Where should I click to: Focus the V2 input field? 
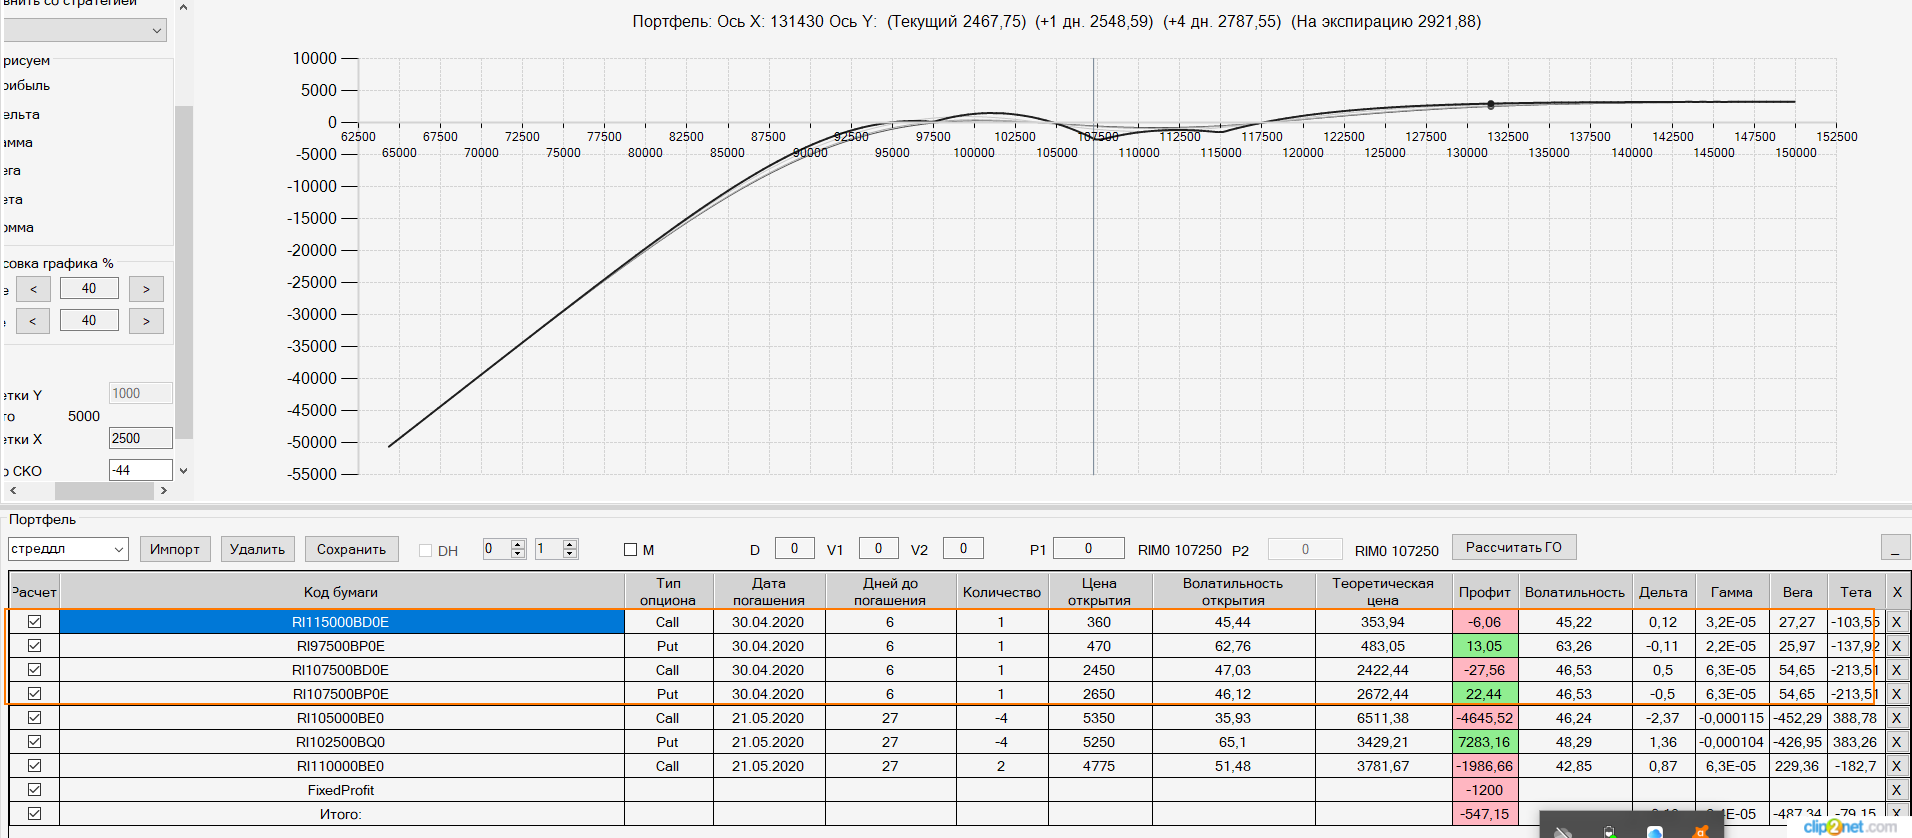click(x=963, y=548)
